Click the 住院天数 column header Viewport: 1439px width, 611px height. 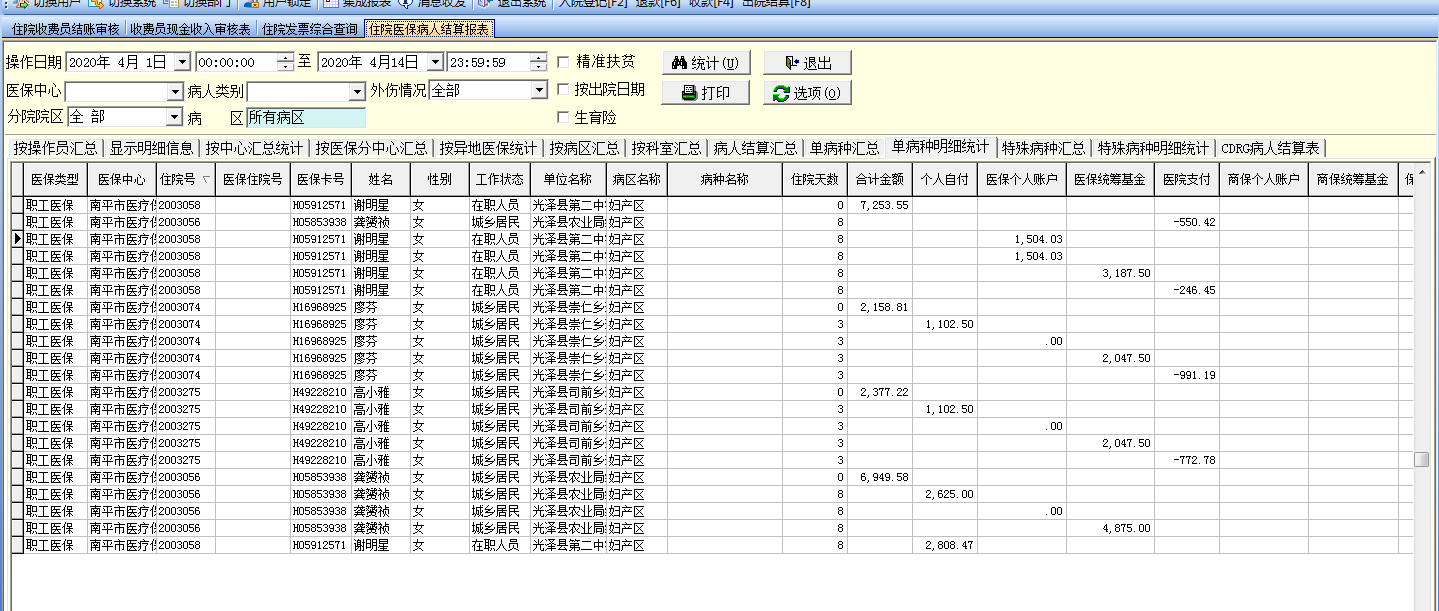tap(815, 180)
